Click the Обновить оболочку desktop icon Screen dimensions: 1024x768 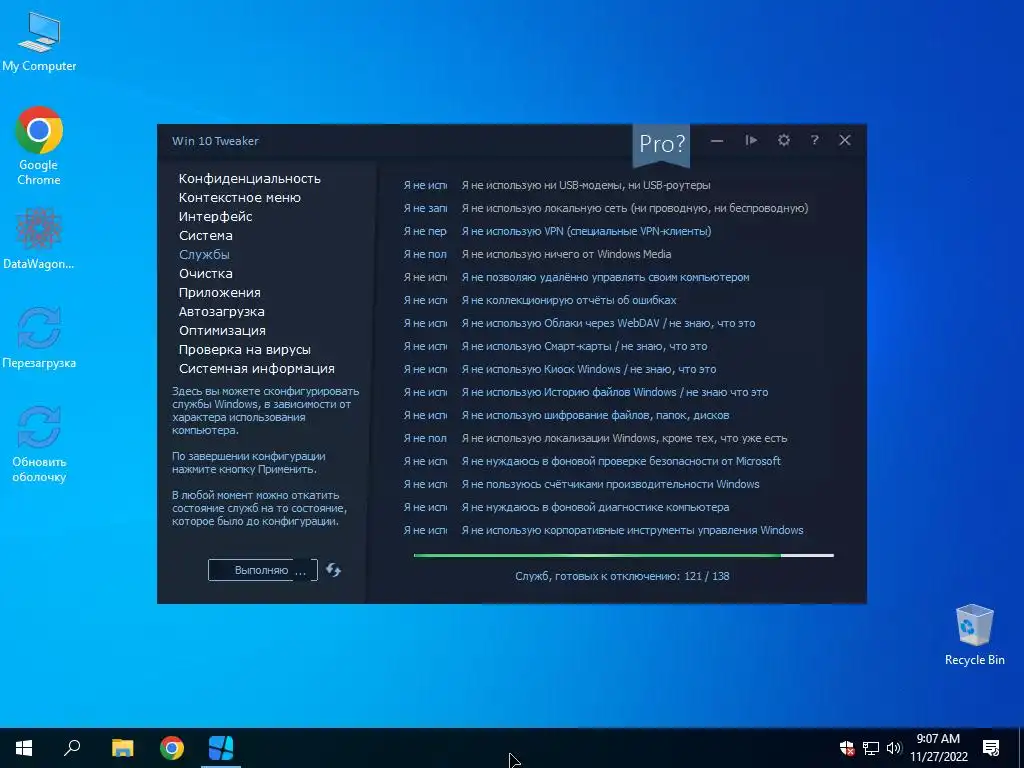tap(39, 444)
